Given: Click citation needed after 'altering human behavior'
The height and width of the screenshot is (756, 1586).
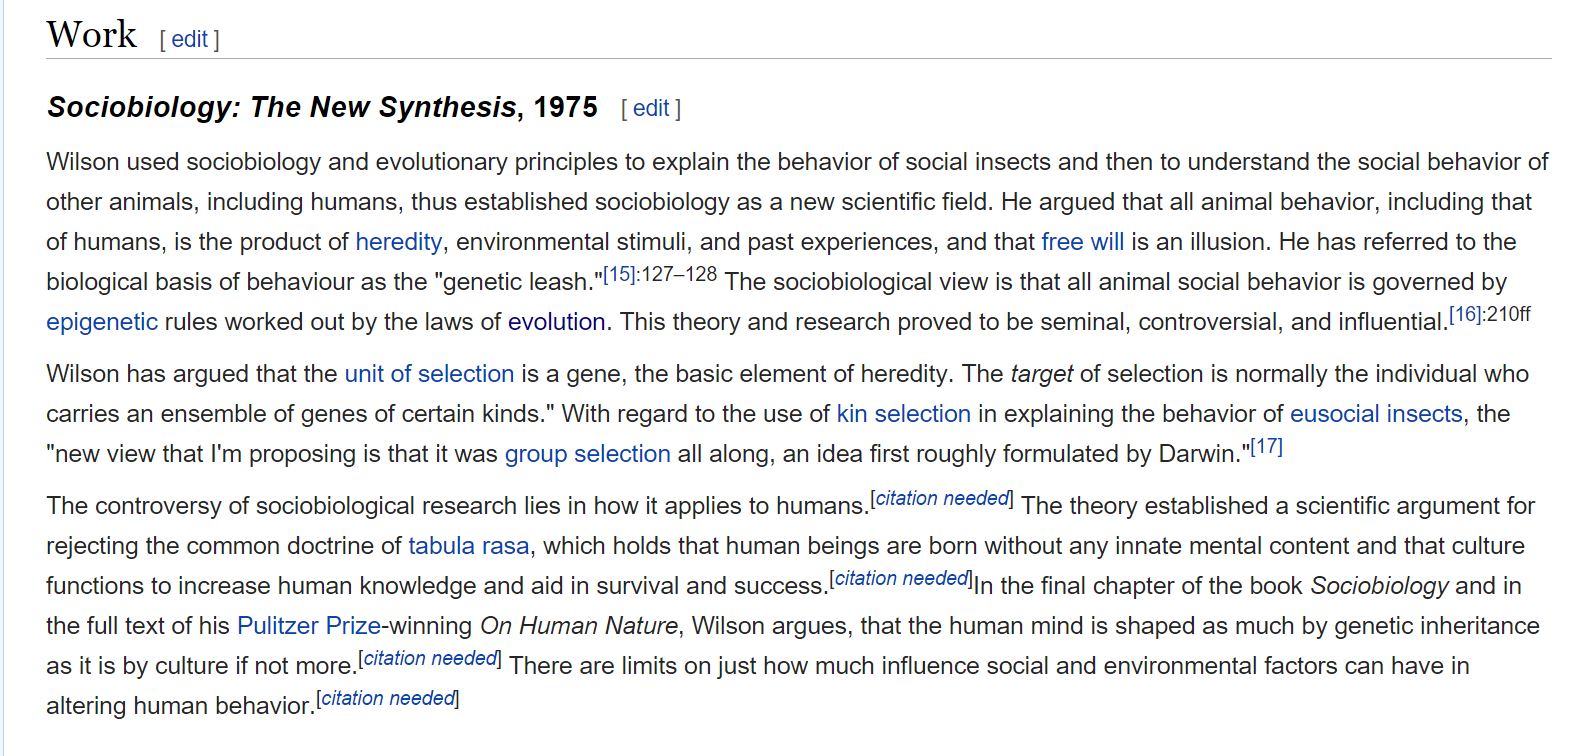Looking at the screenshot, I should pos(388,698).
